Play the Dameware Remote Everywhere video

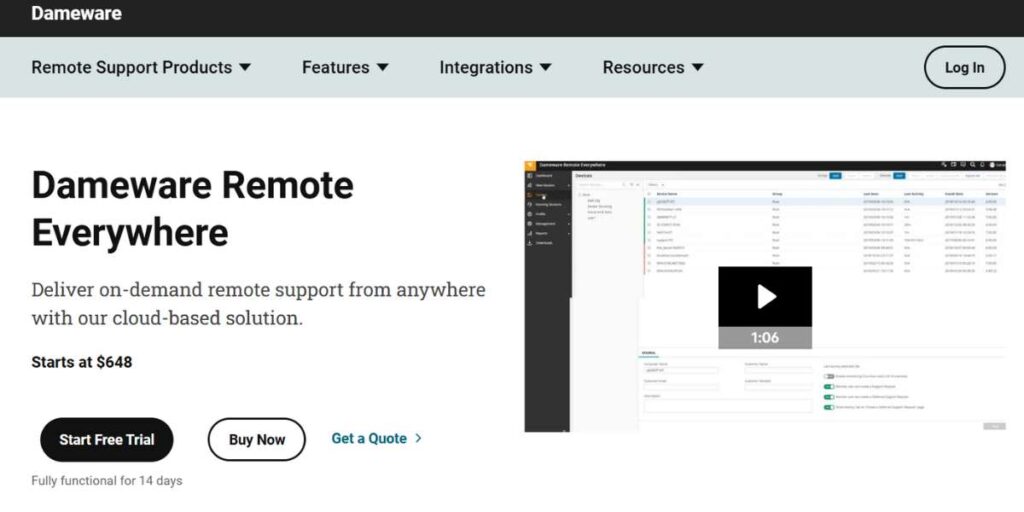click(765, 296)
